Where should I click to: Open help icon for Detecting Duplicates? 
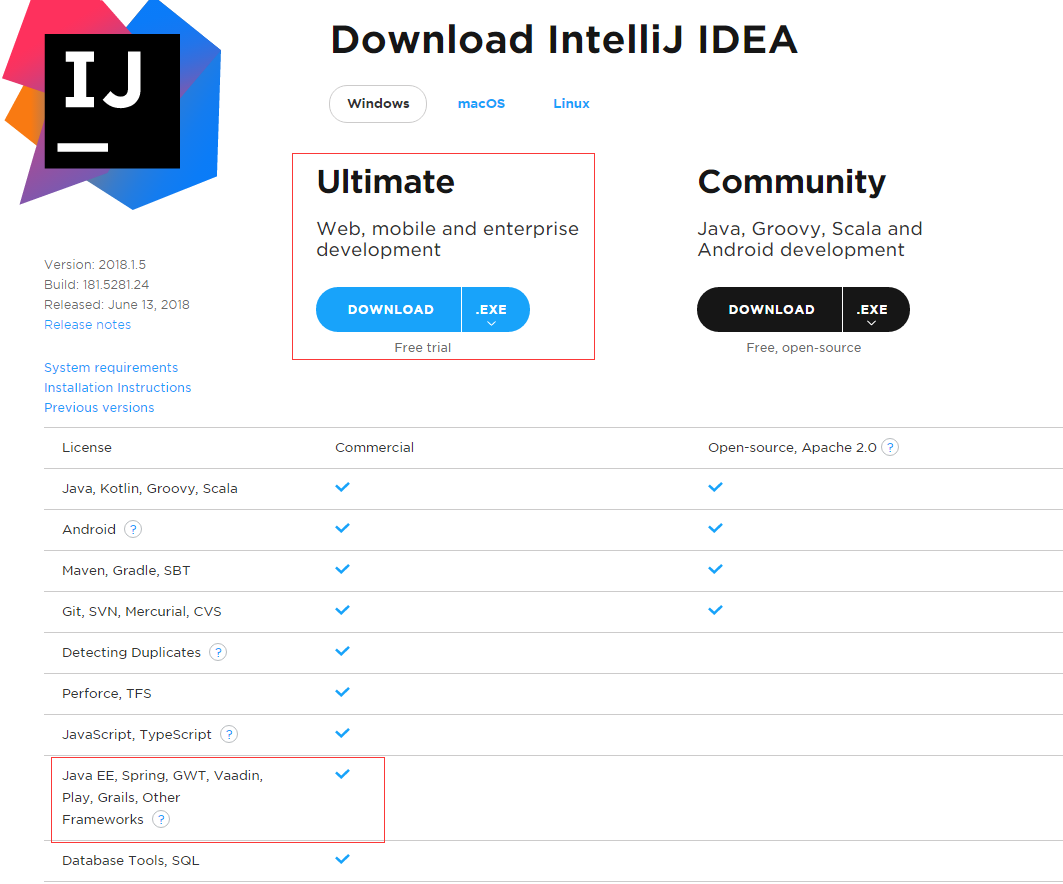click(218, 652)
